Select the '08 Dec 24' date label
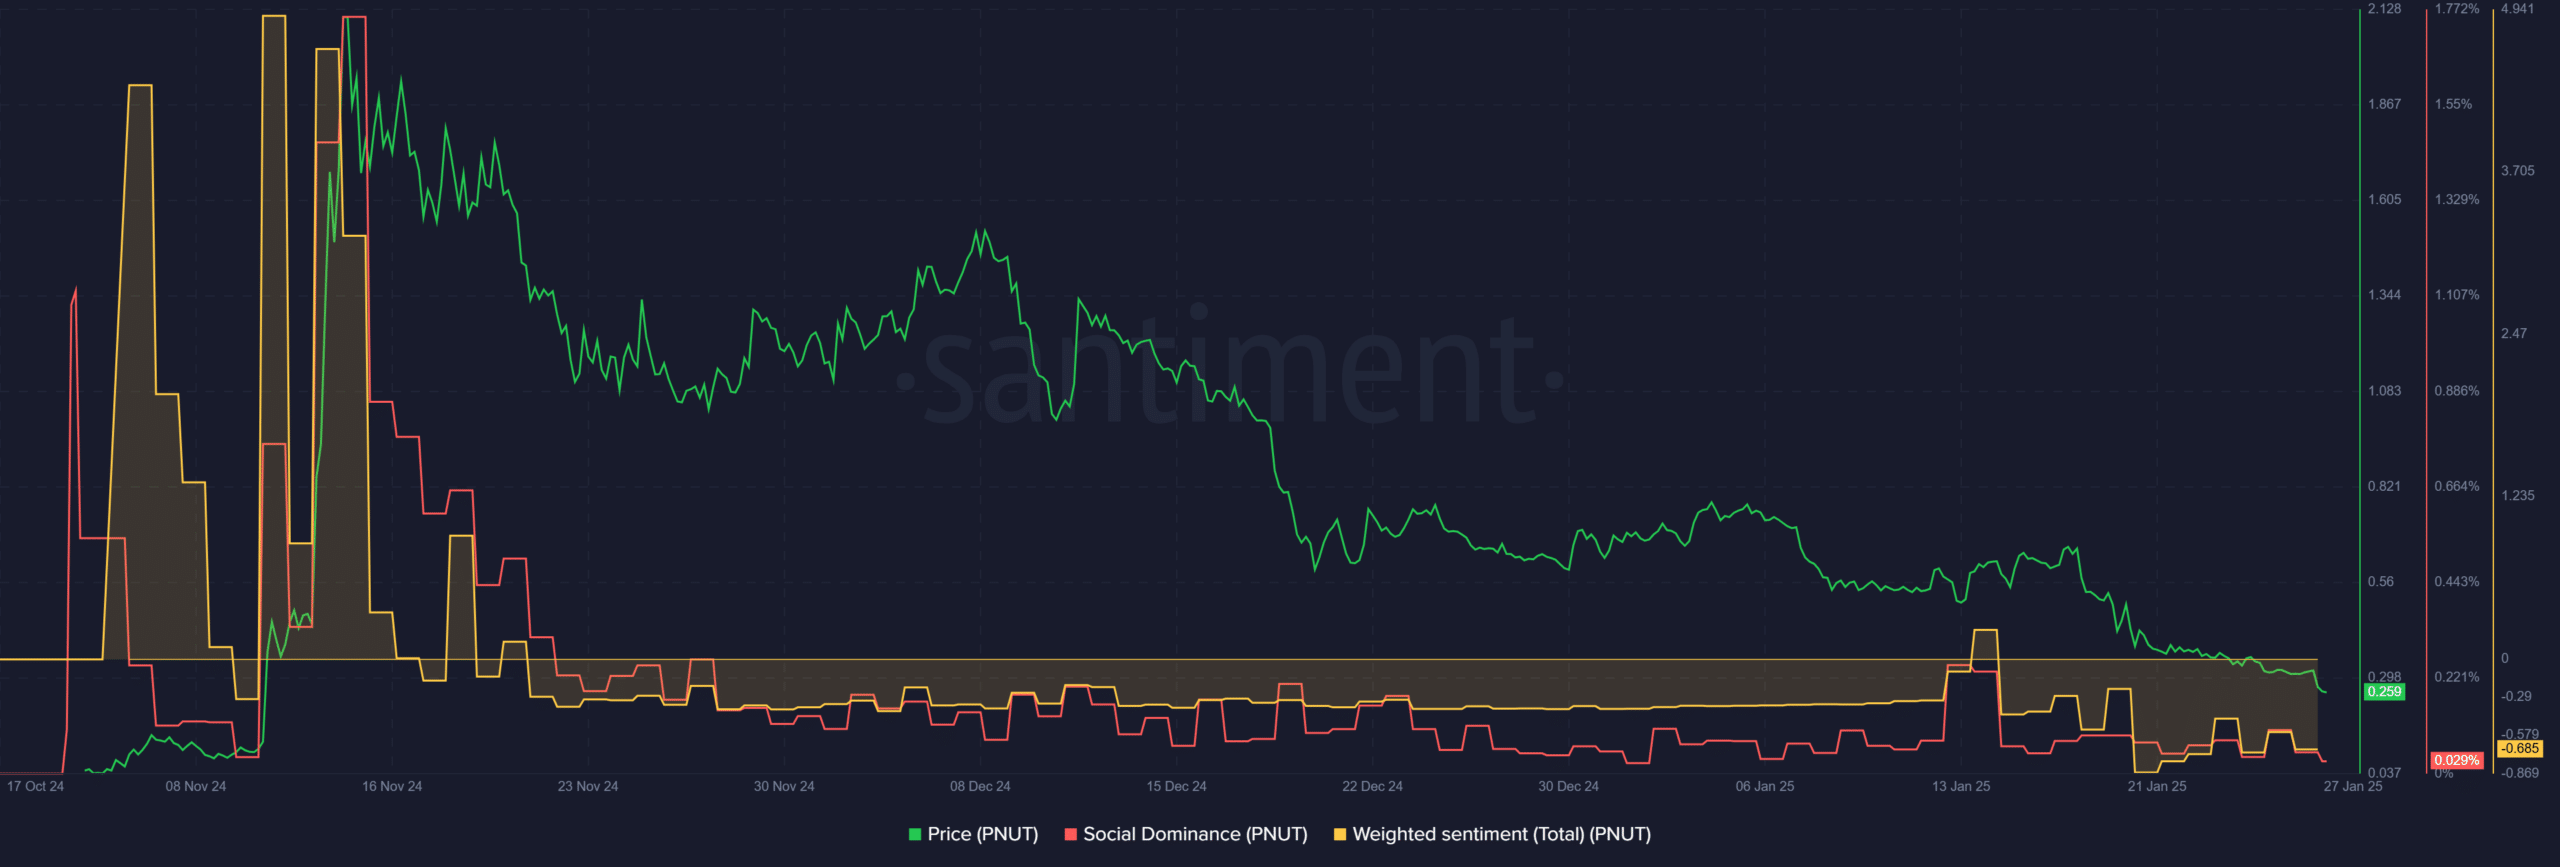2560x867 pixels. click(980, 786)
